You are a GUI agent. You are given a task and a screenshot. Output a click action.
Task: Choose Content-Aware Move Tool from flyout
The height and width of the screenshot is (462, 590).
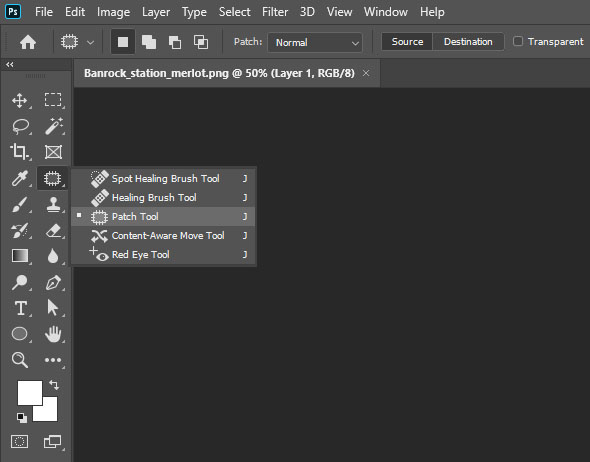click(x=163, y=236)
